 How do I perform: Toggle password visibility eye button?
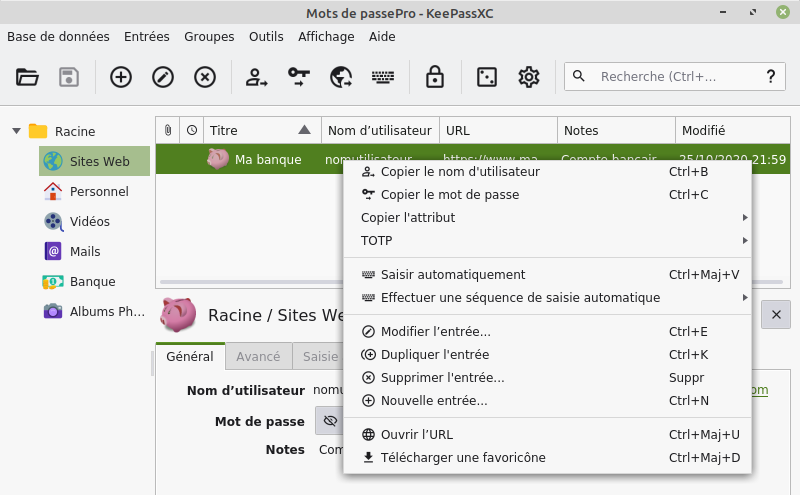pos(330,421)
